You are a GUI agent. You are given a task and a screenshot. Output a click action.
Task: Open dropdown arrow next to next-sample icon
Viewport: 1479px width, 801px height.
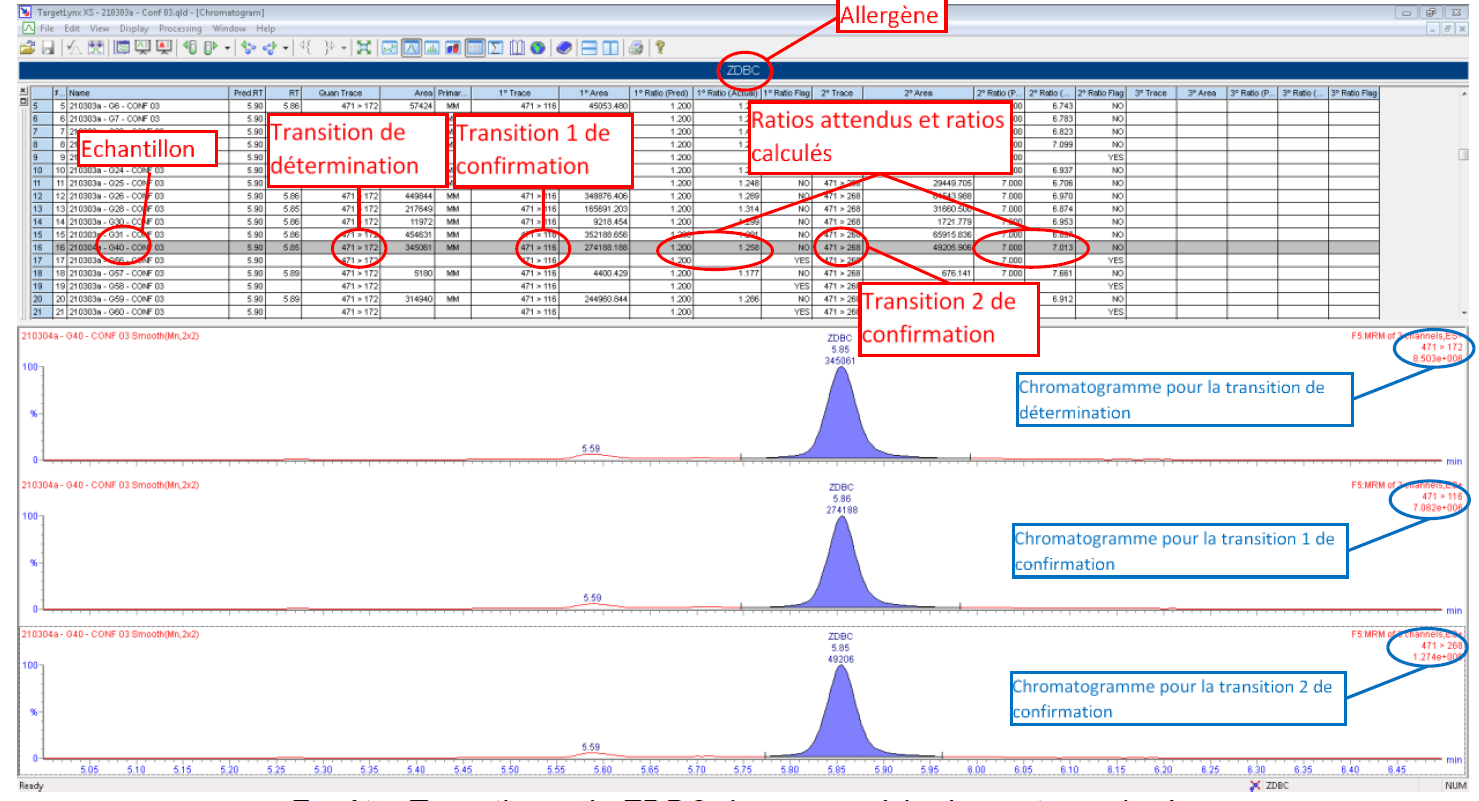click(228, 47)
